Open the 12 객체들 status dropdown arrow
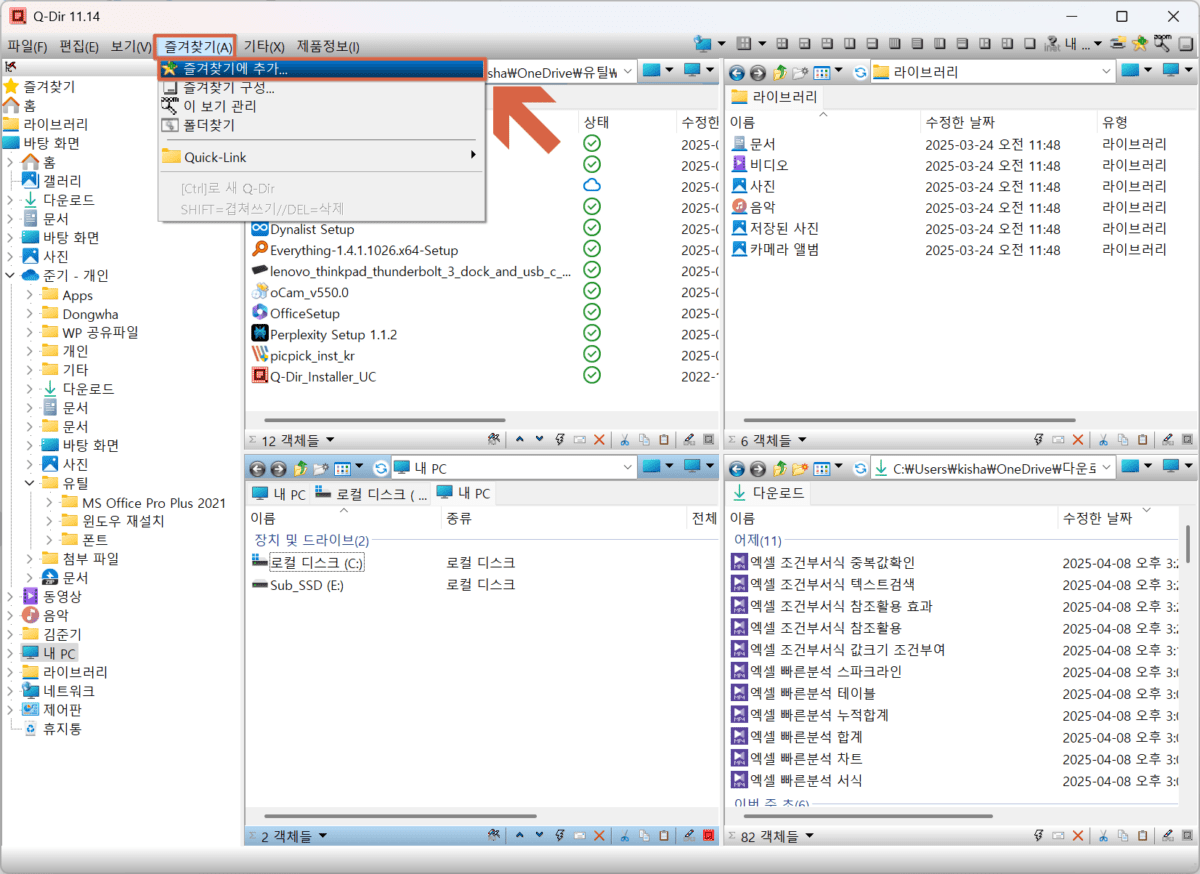Viewport: 1200px width, 874px height. click(331, 440)
